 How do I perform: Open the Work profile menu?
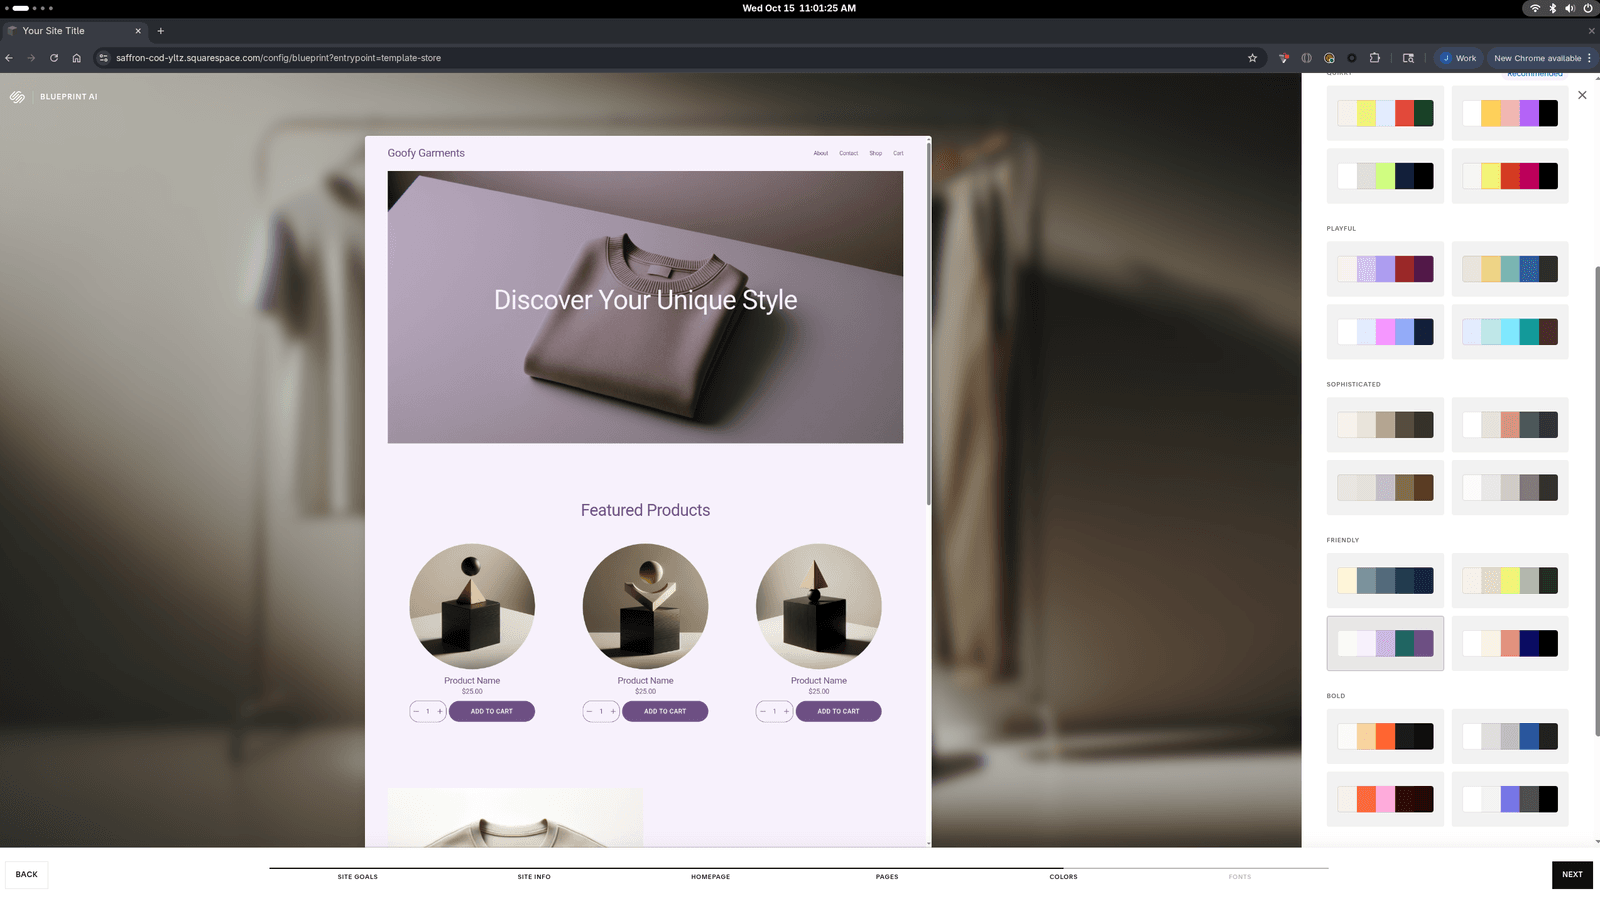1459,58
